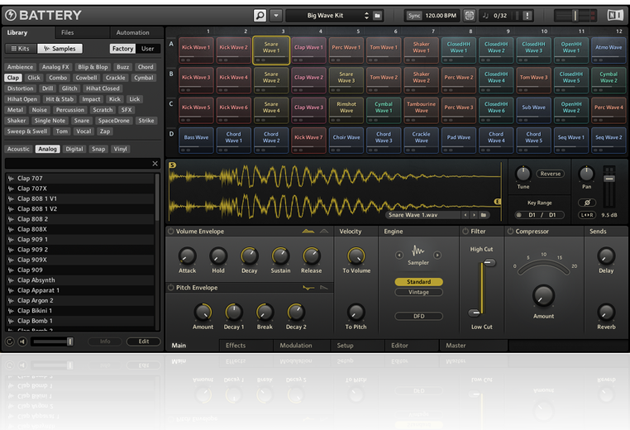Step through kits with the Big Wave Kit arrows

click(x=366, y=16)
